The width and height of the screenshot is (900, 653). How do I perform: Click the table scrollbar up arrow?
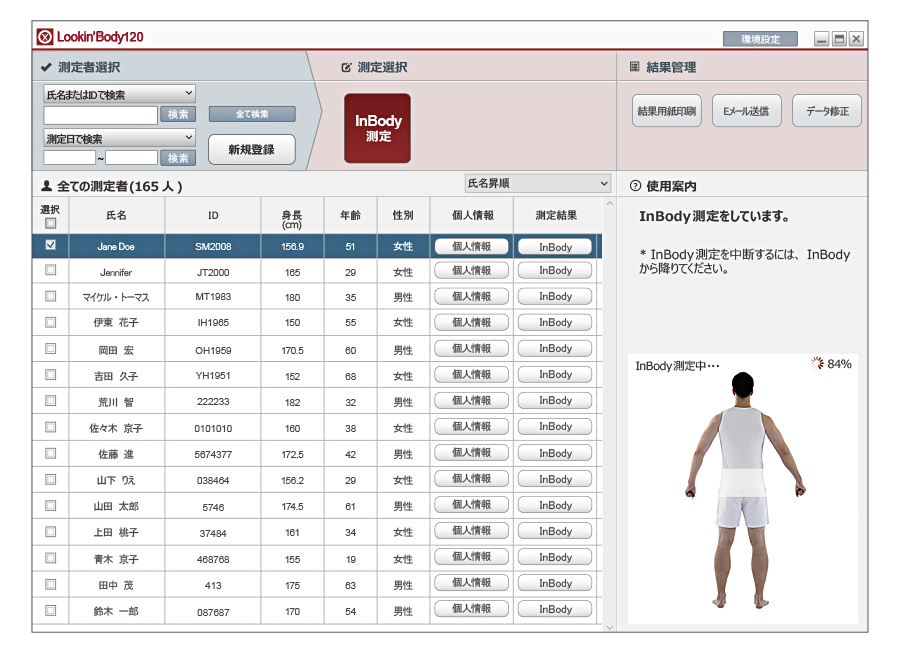click(x=610, y=204)
